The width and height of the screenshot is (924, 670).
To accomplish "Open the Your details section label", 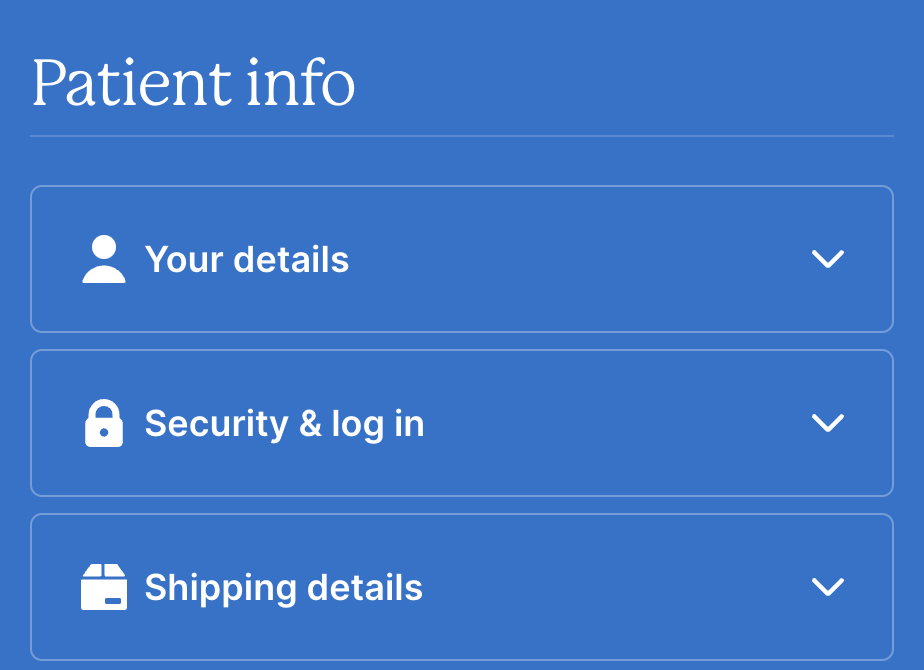I will pos(247,260).
